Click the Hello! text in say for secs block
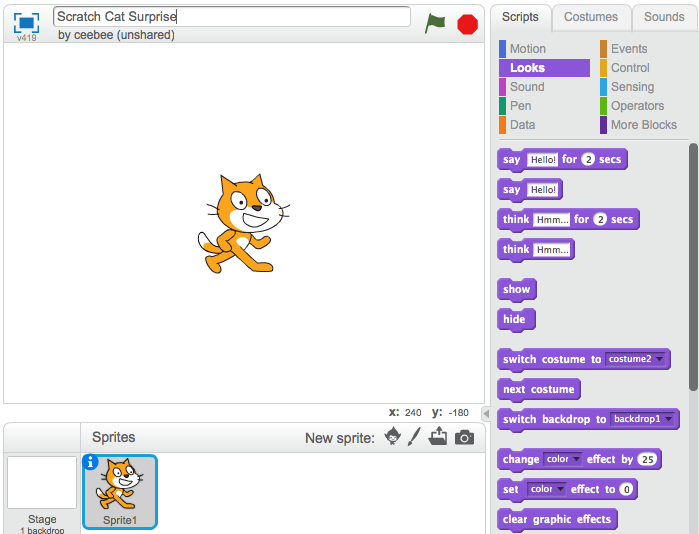 (x=543, y=160)
